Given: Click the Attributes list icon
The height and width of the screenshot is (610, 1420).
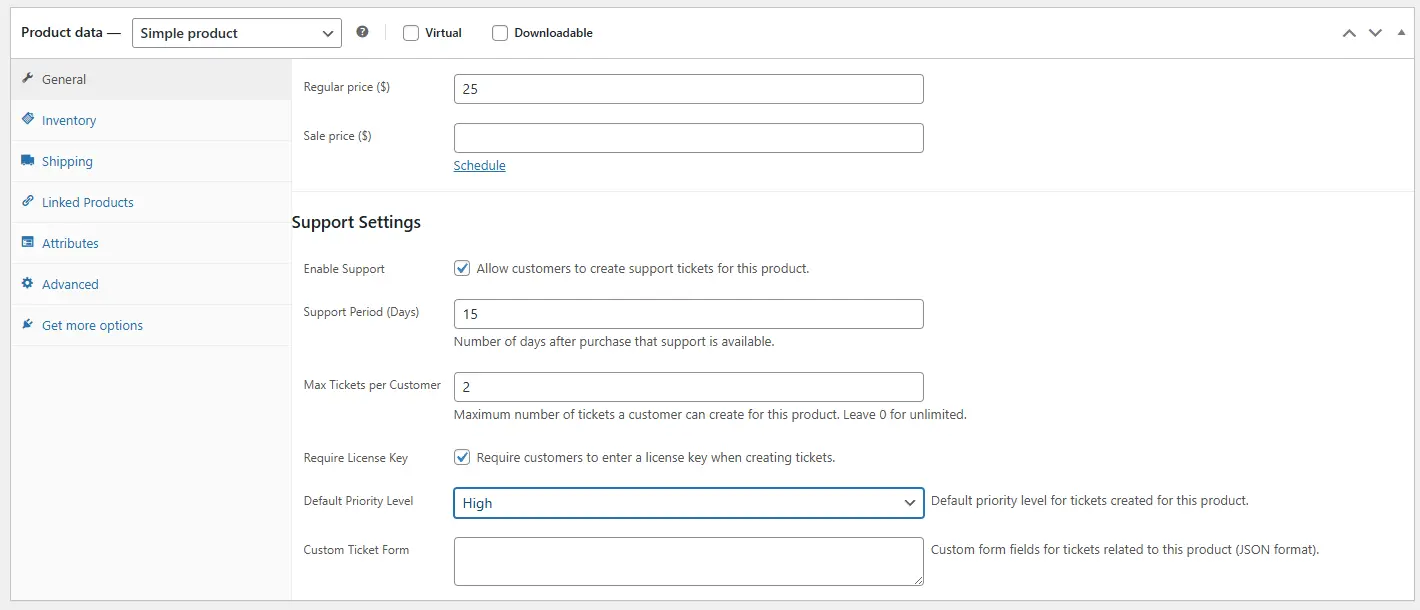Looking at the screenshot, I should (28, 243).
